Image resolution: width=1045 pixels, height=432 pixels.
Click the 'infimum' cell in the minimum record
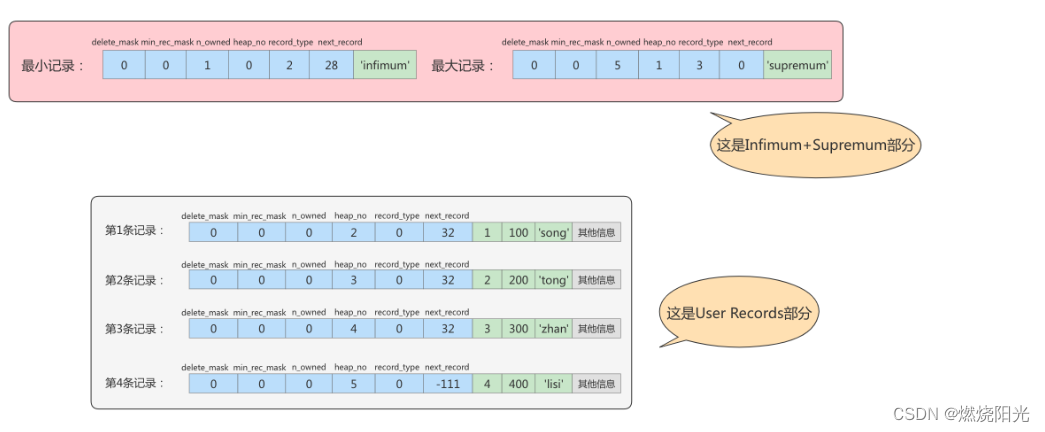[385, 65]
